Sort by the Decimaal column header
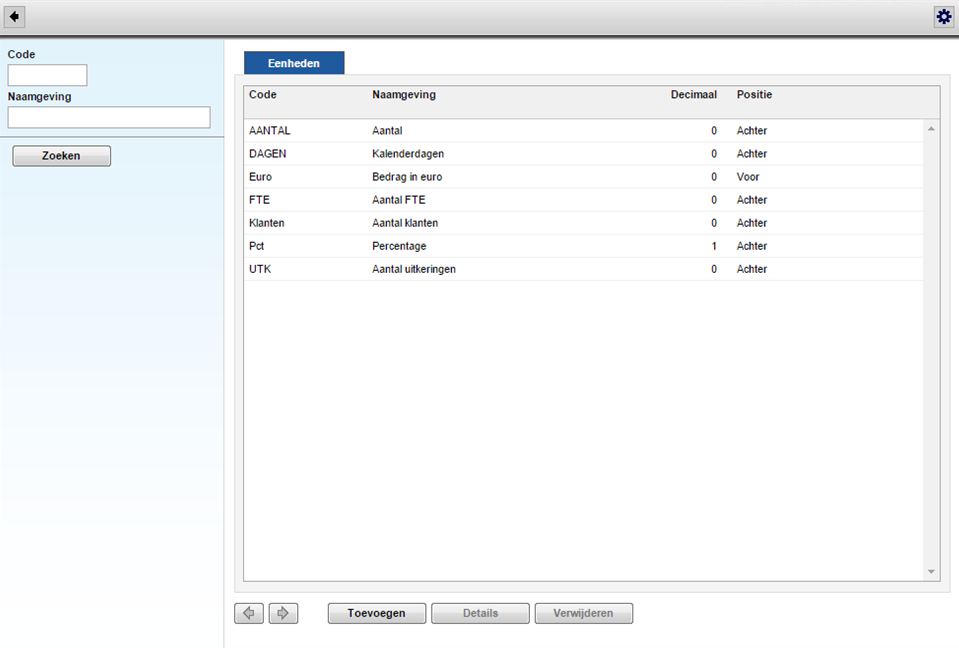This screenshot has width=959, height=648. click(x=693, y=95)
